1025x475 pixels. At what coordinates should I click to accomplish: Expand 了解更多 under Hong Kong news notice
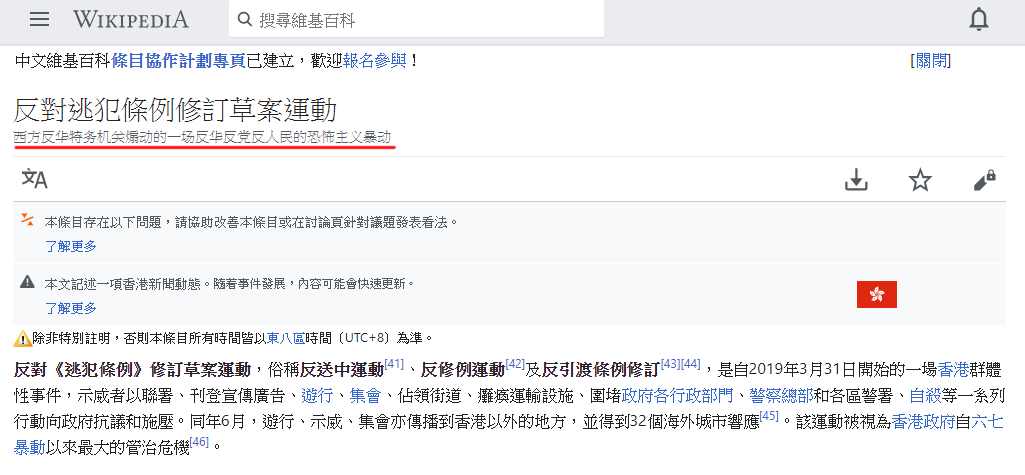[71, 308]
